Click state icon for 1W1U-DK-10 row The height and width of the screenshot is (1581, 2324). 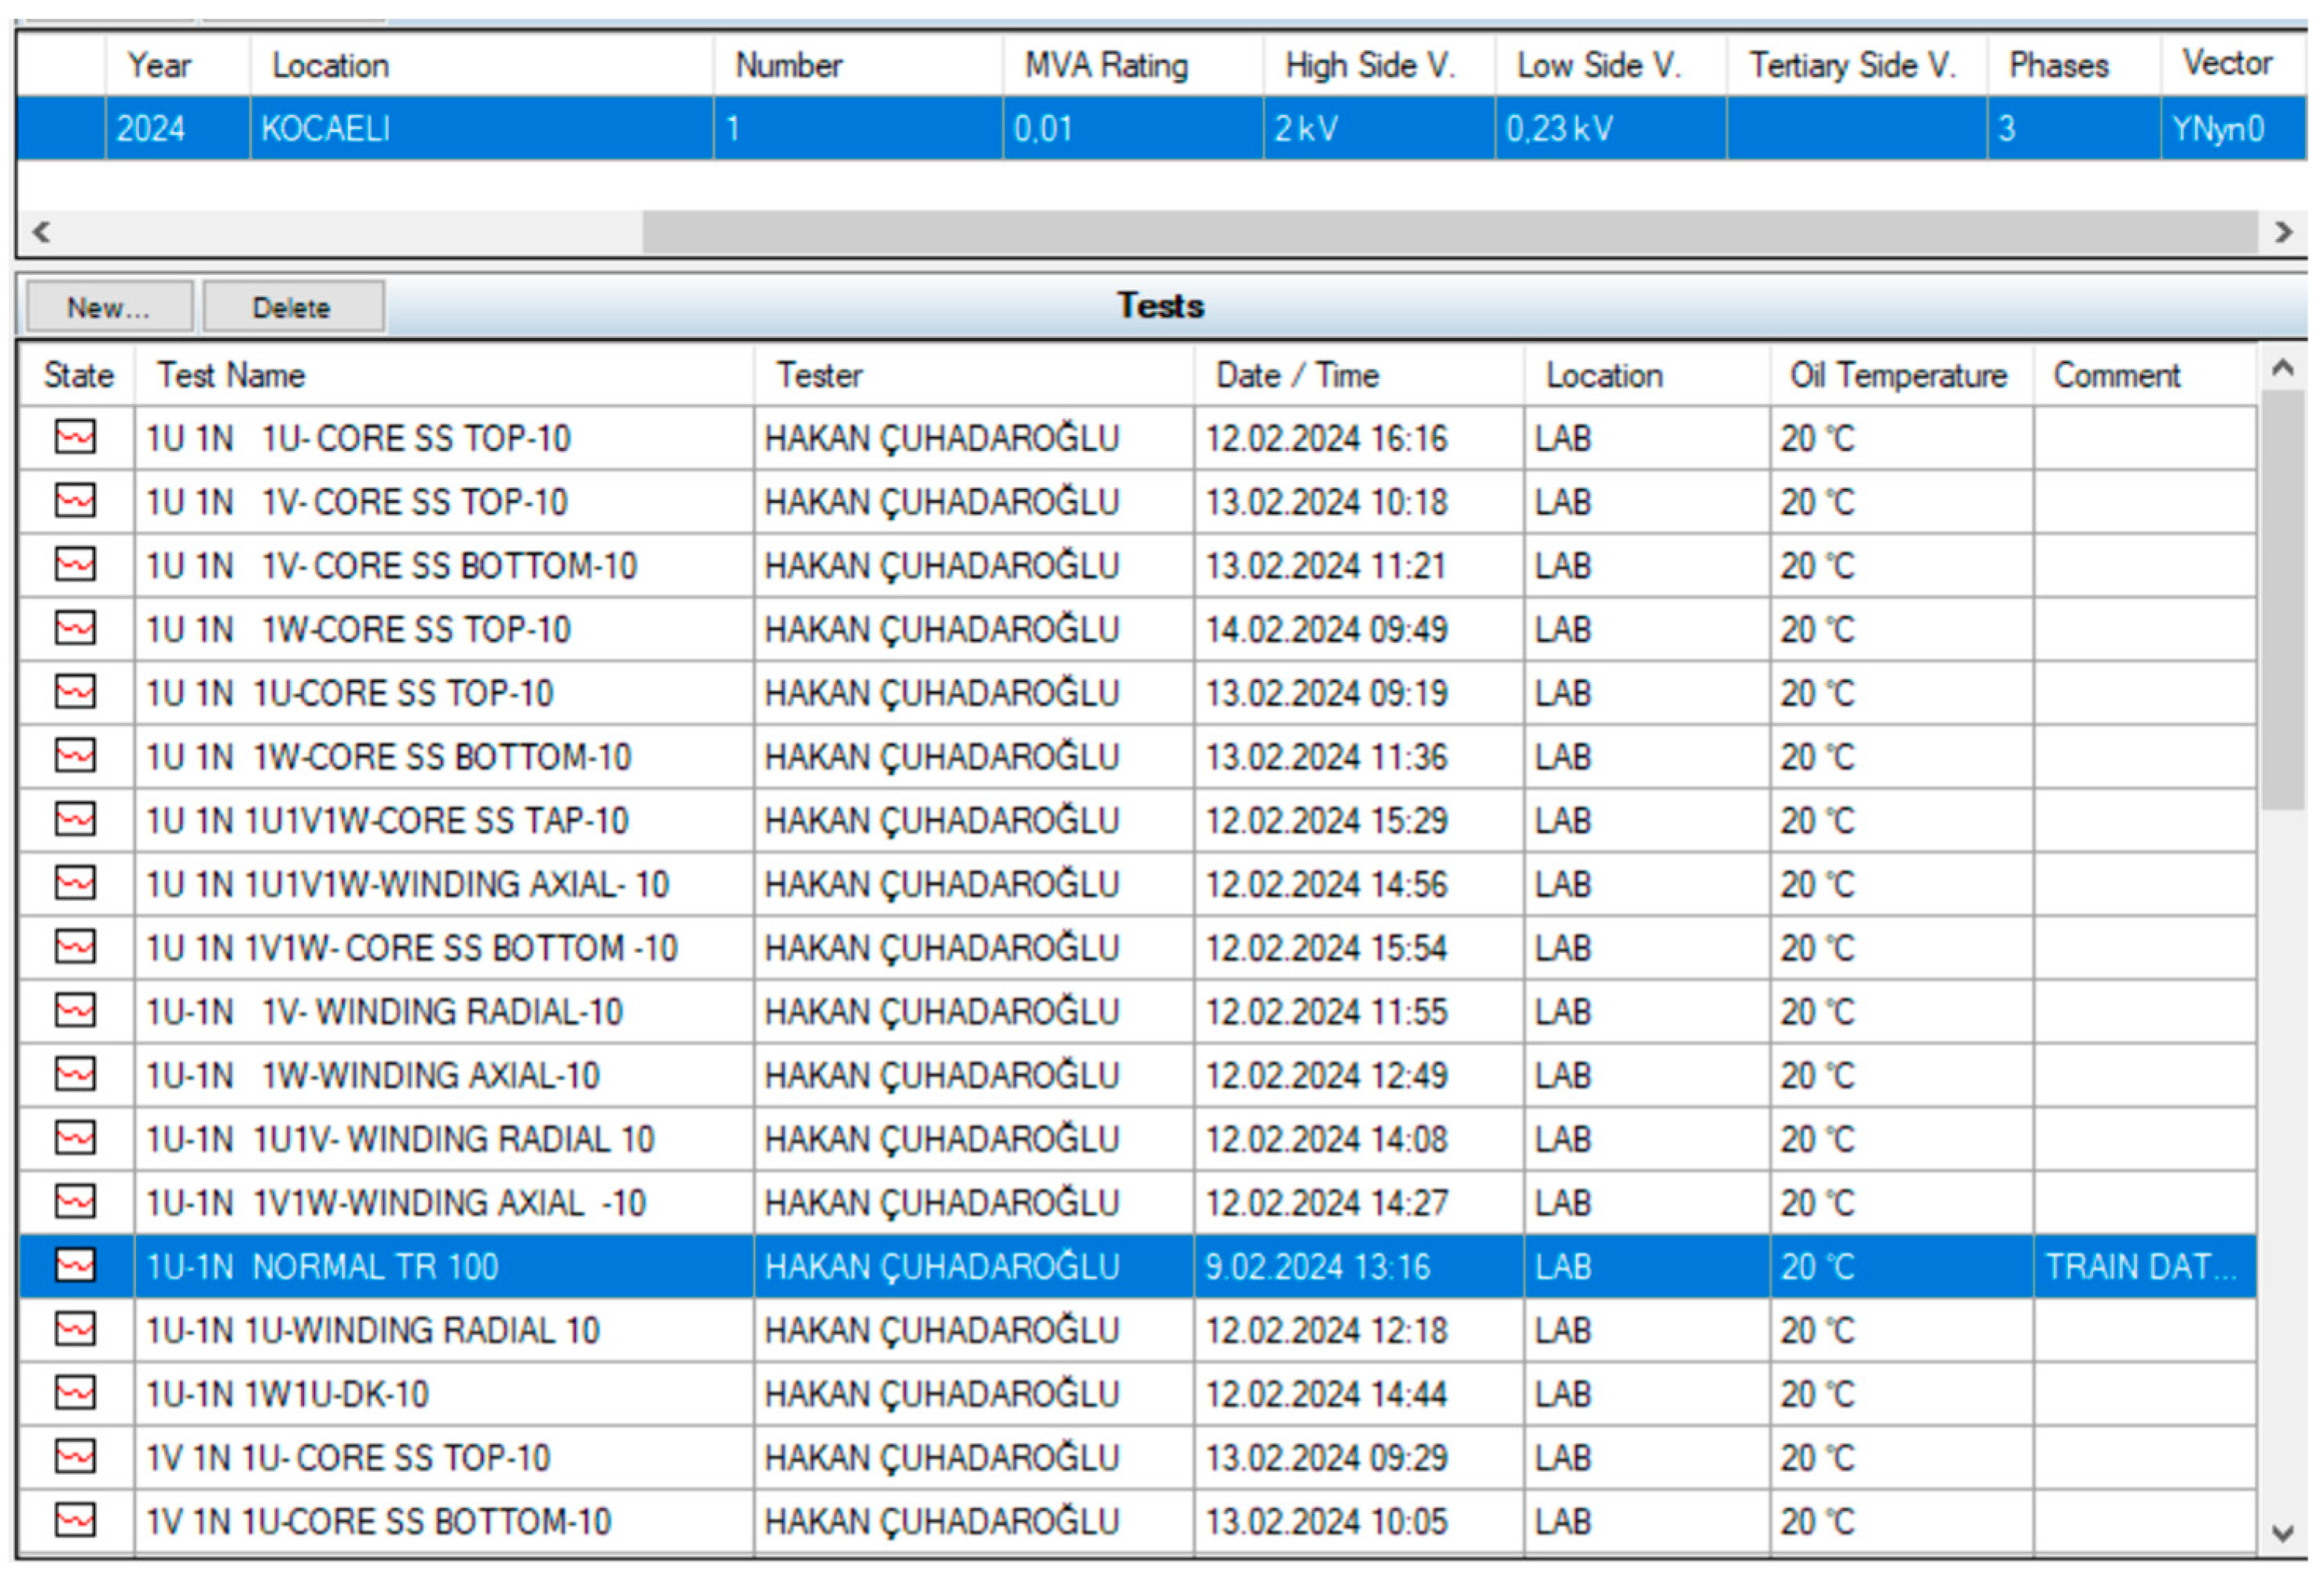coord(75,1393)
